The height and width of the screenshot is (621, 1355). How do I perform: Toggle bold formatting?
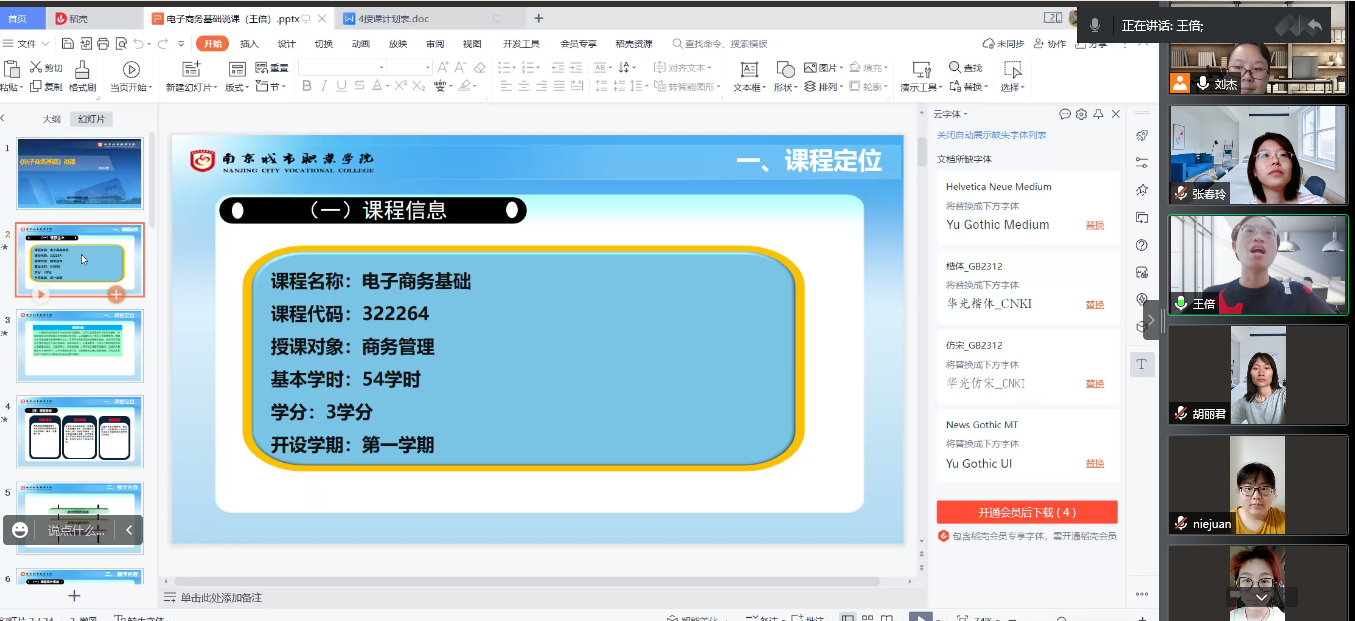coord(307,86)
